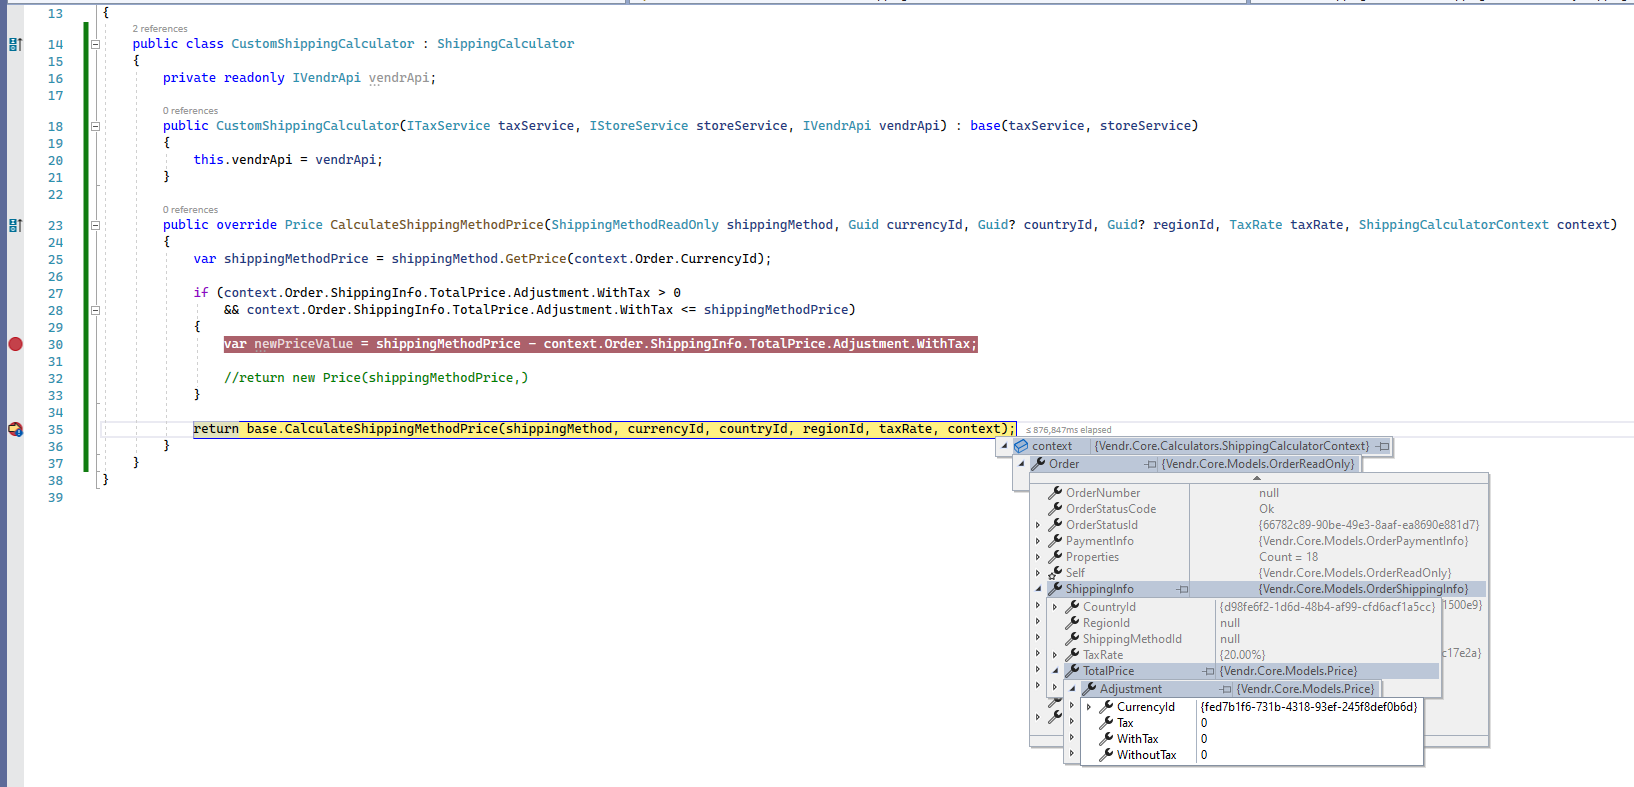1634x787 pixels.
Task: Collapse the ShippingInfo node
Action: [x=1038, y=589]
